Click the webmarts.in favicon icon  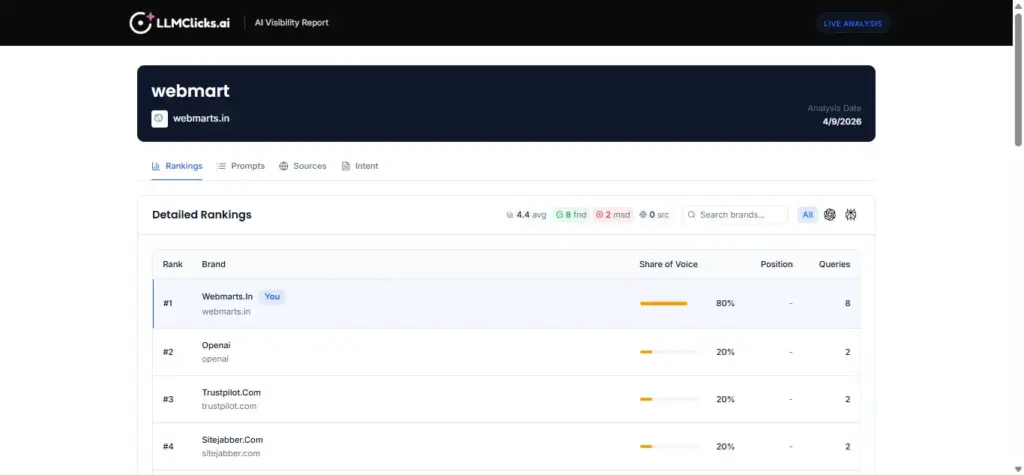[159, 118]
